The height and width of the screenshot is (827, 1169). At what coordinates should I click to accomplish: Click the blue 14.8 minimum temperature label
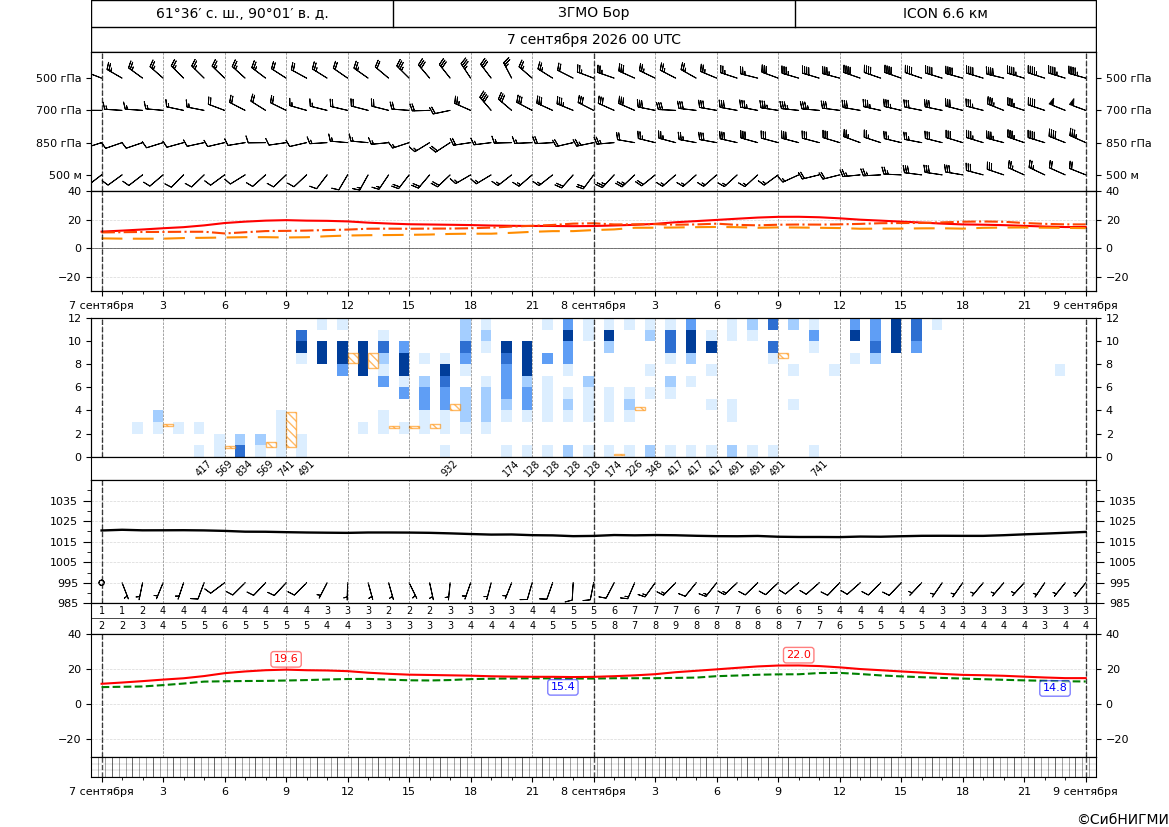click(1054, 688)
